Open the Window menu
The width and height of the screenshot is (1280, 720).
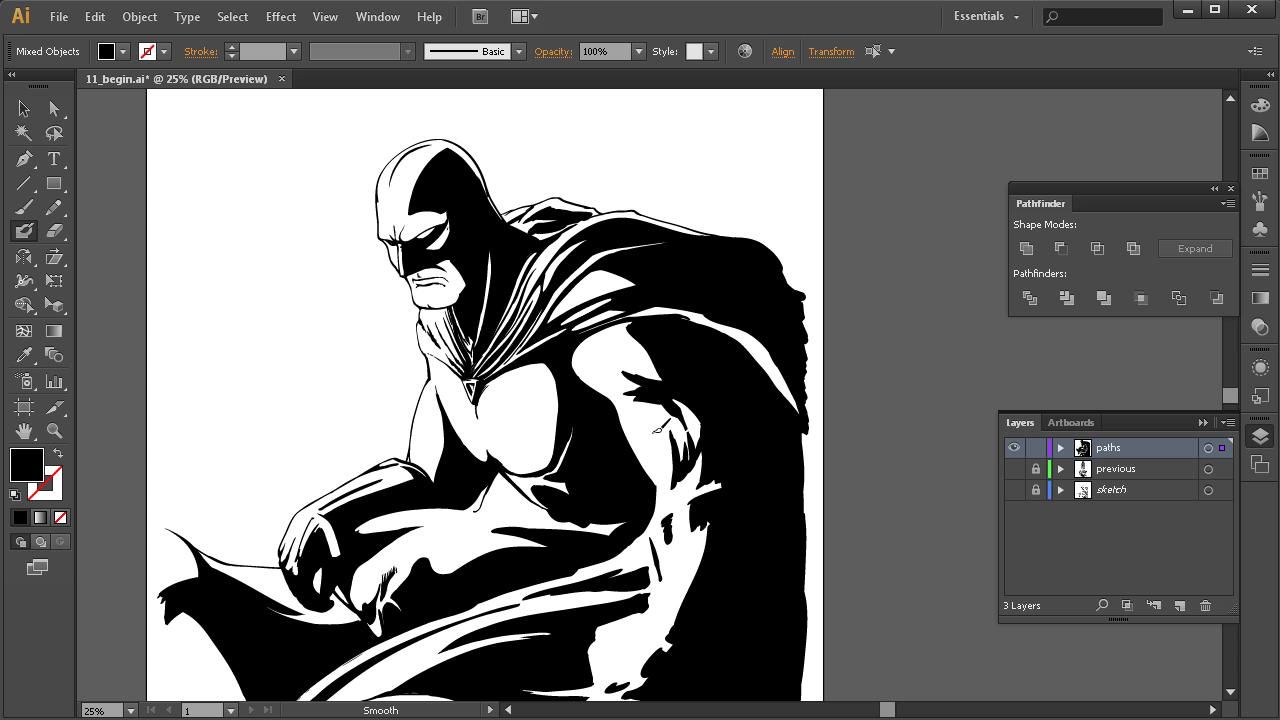click(378, 16)
